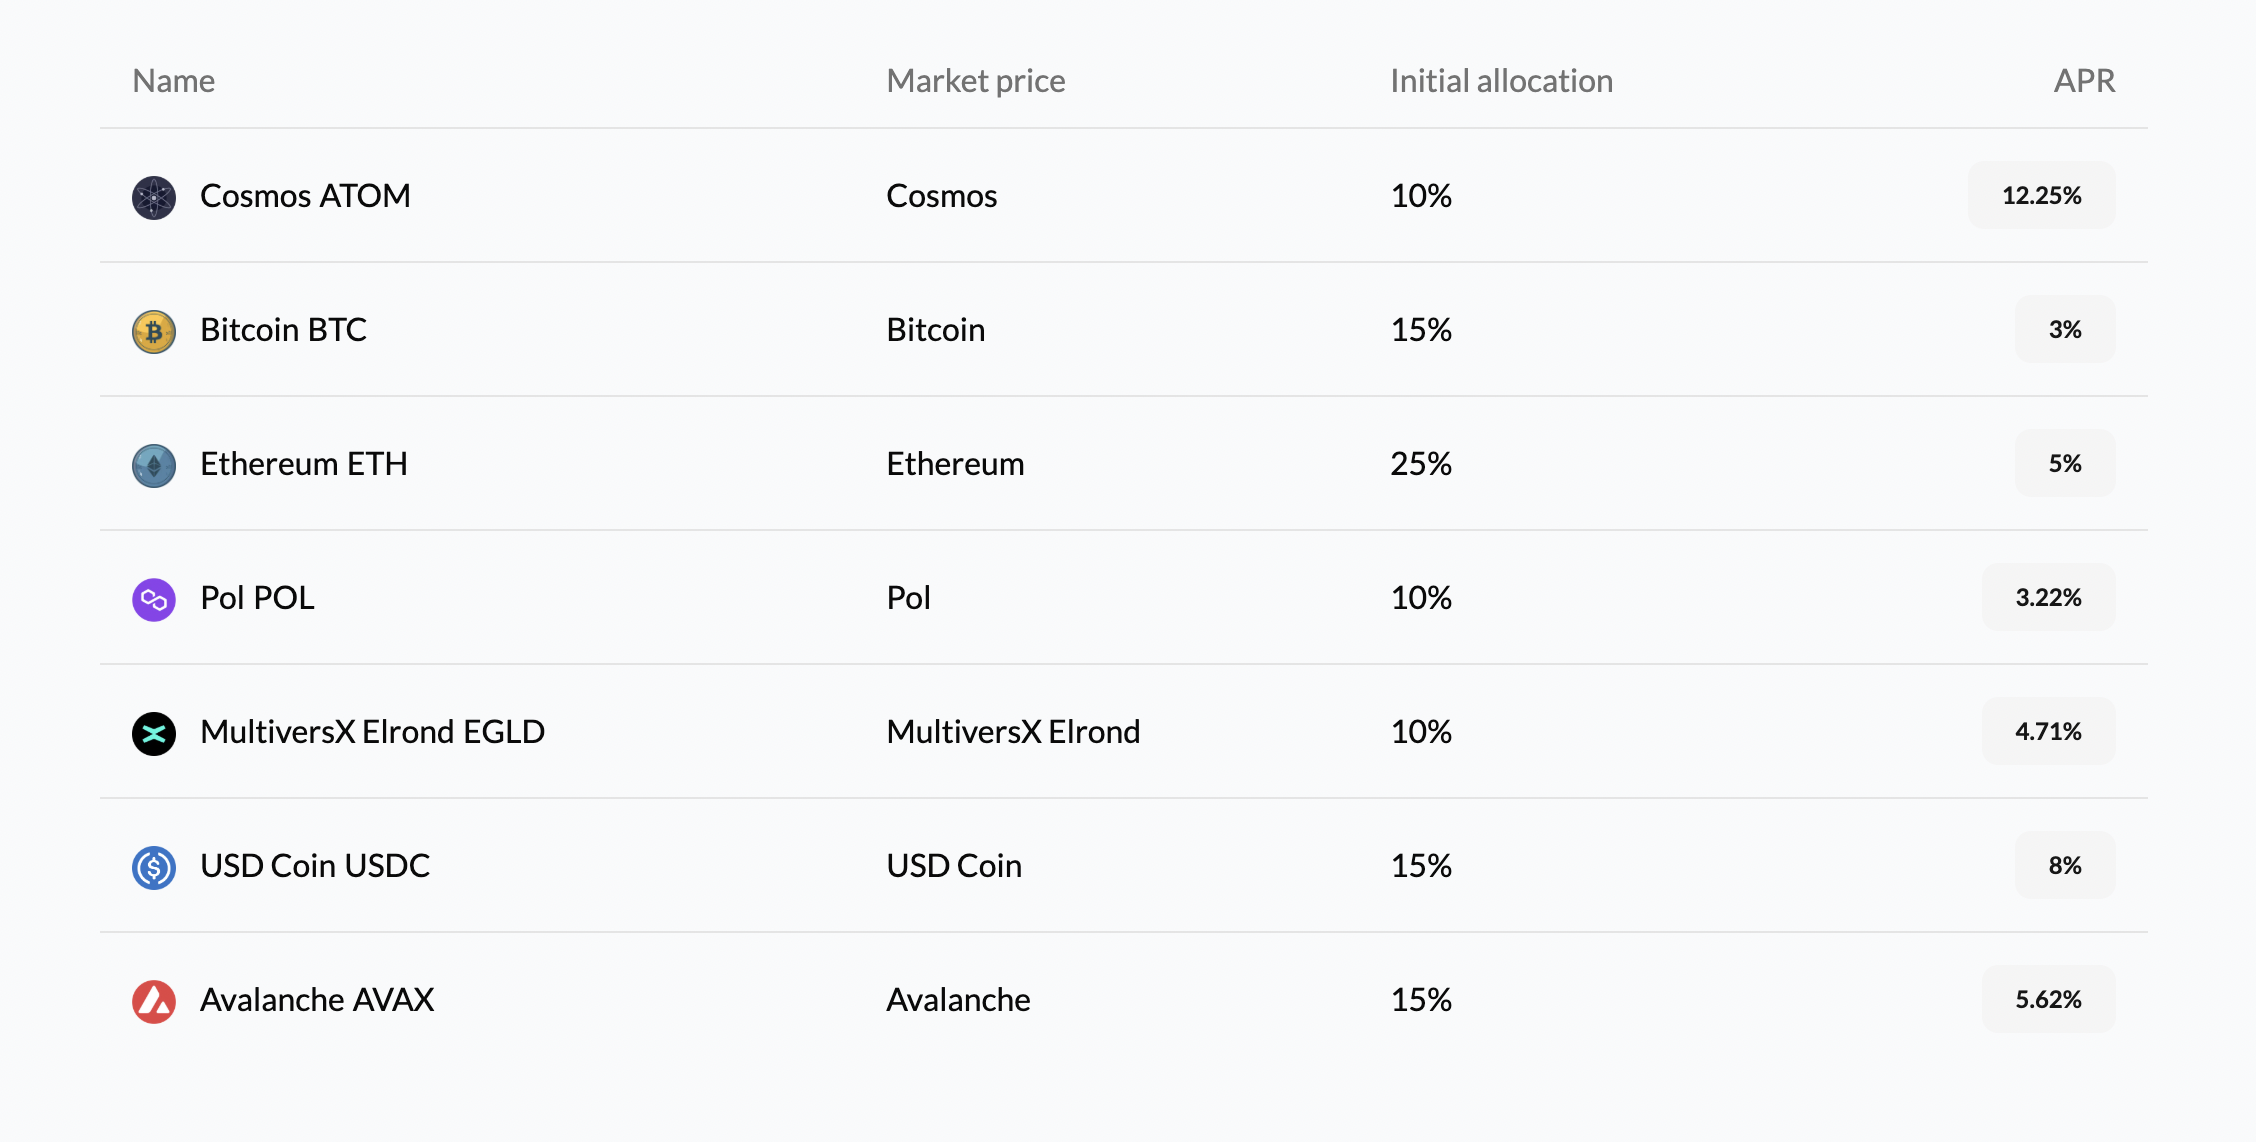This screenshot has width=2256, height=1142.
Task: Select the Name column header
Action: click(173, 81)
